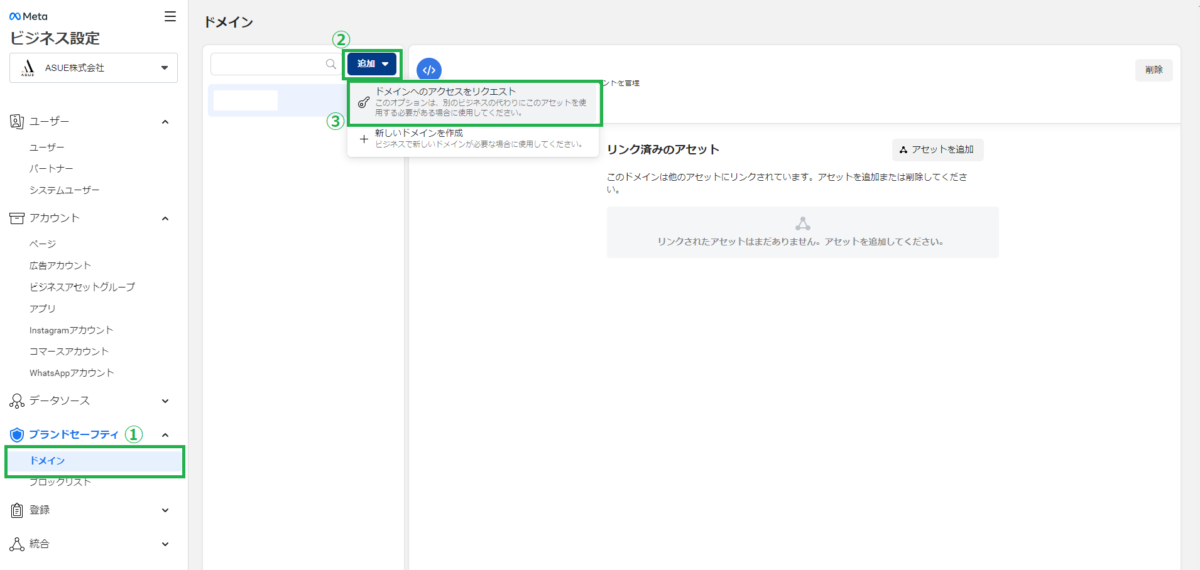The image size is (1200, 570).
Task: Go to 広告アカウント in sidebar
Action: click(x=60, y=265)
